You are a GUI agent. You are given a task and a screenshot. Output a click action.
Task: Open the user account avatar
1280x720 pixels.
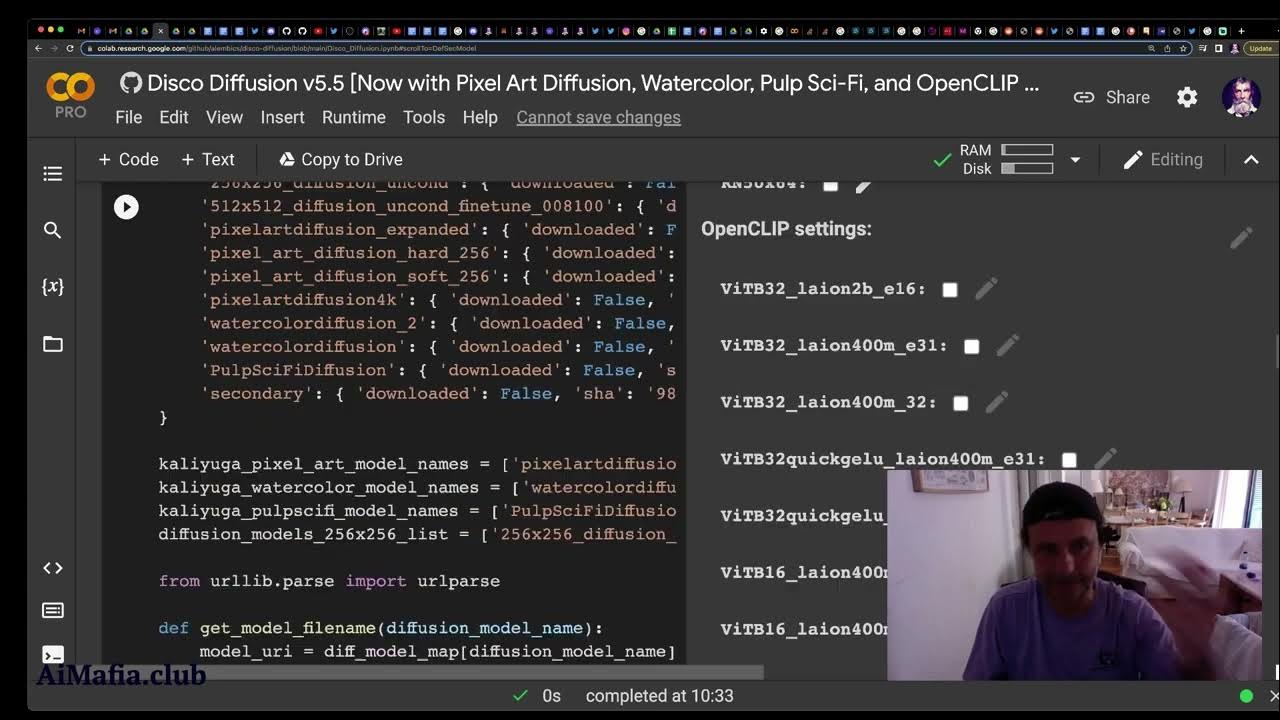pyautogui.click(x=1241, y=97)
